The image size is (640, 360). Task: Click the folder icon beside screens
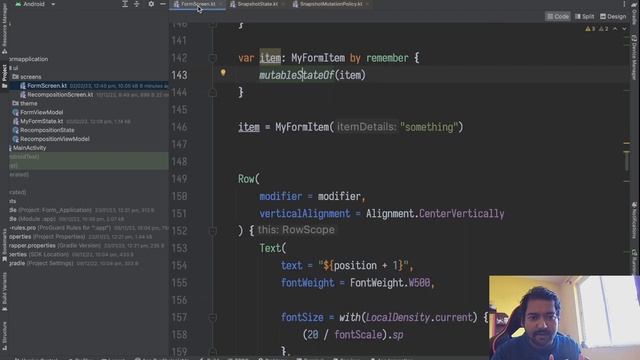point(16,77)
